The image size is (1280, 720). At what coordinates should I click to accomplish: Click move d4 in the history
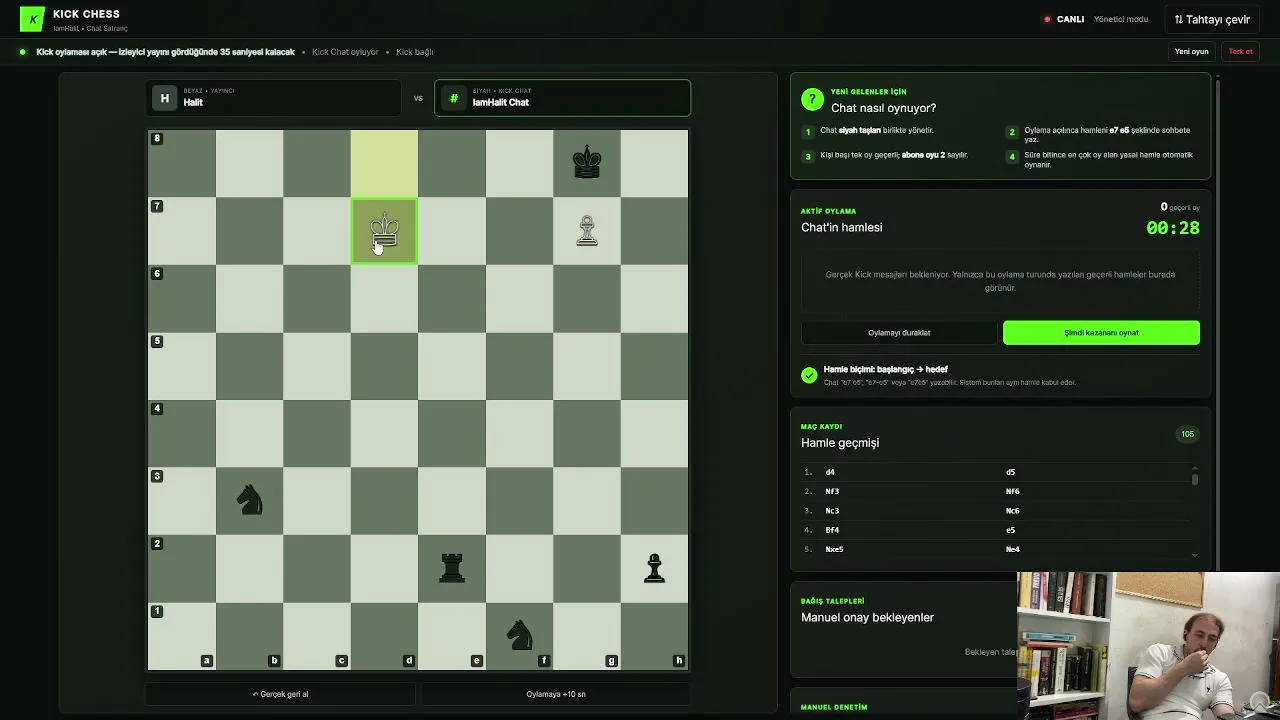[x=830, y=472]
